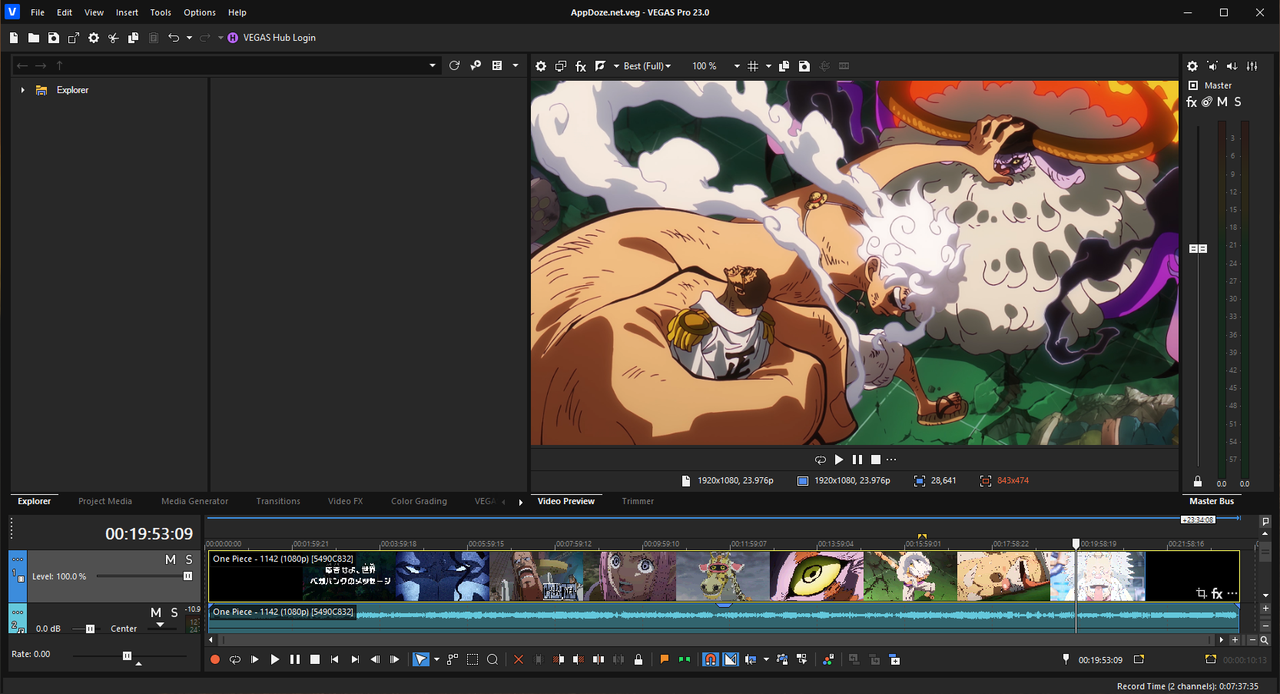This screenshot has width=1280, height=694.
Task: Toggle Enable Snapping magnet button
Action: point(710,659)
